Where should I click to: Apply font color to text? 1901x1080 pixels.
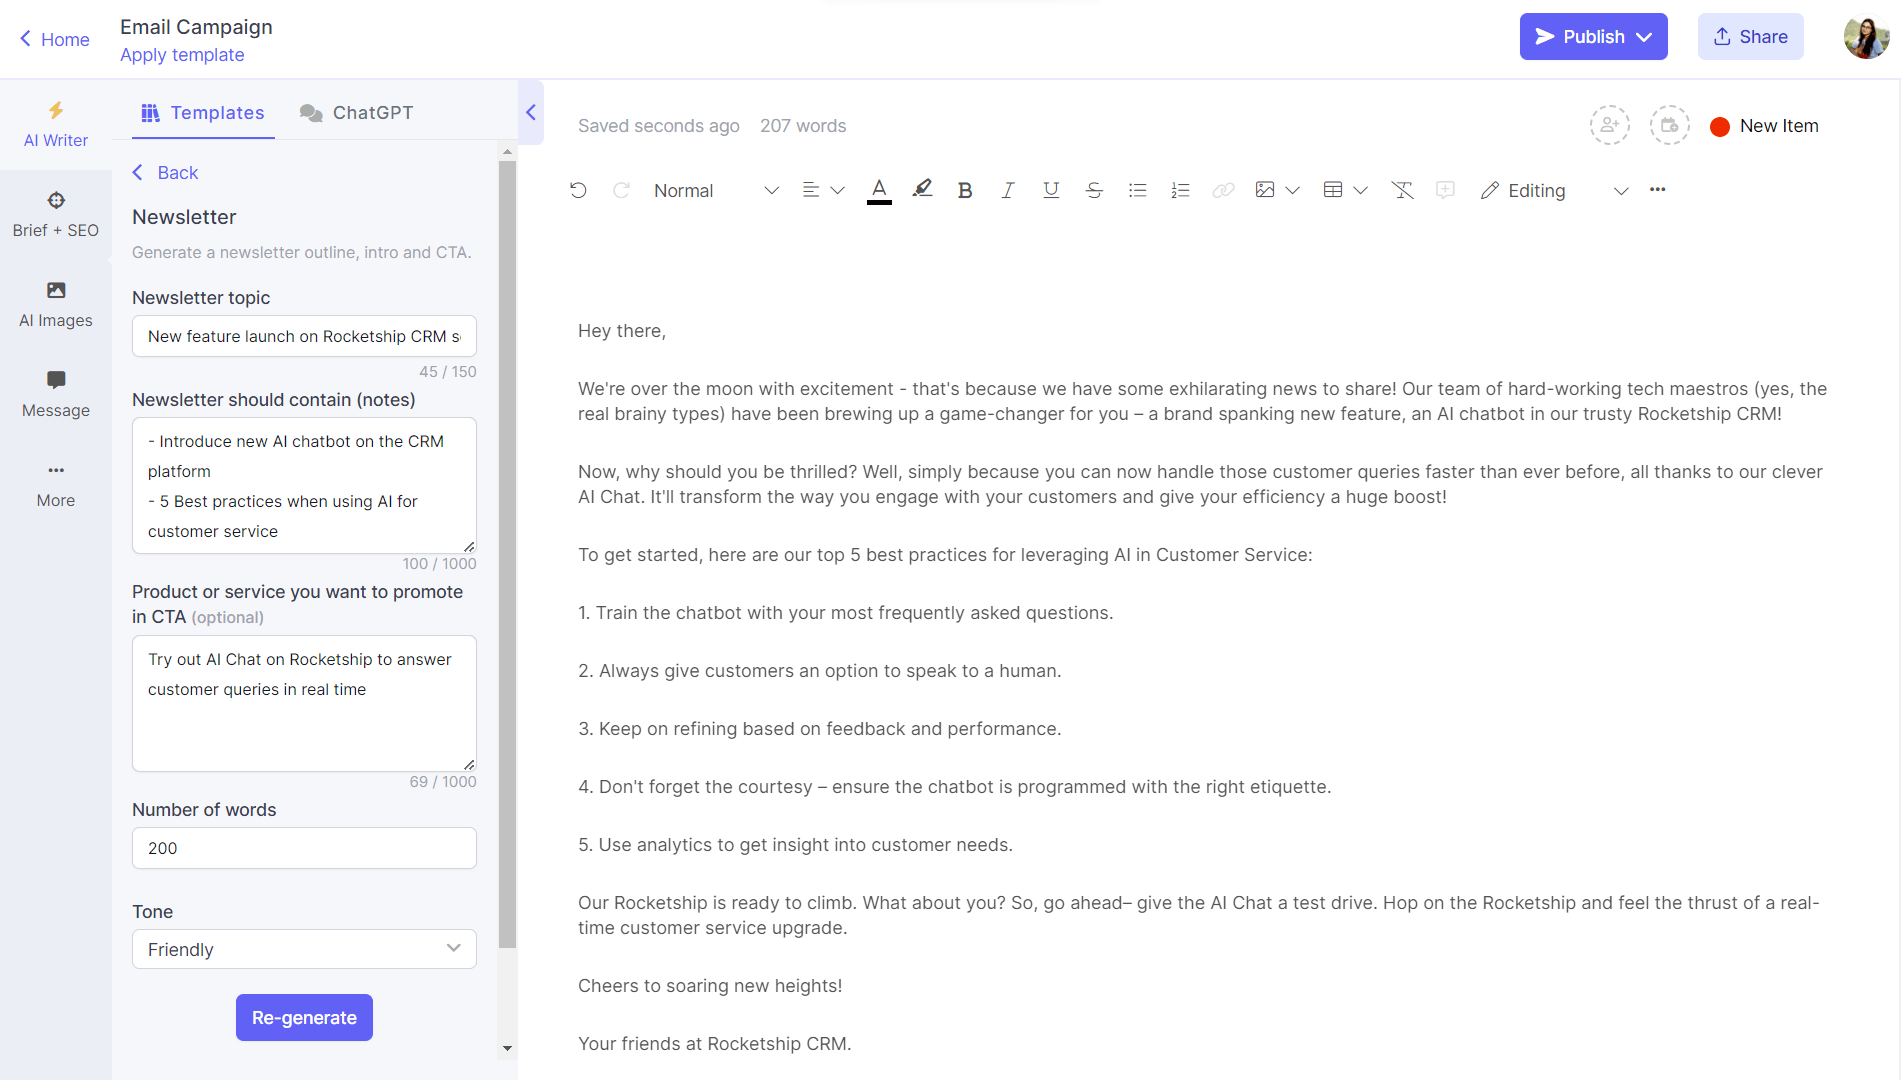point(879,190)
